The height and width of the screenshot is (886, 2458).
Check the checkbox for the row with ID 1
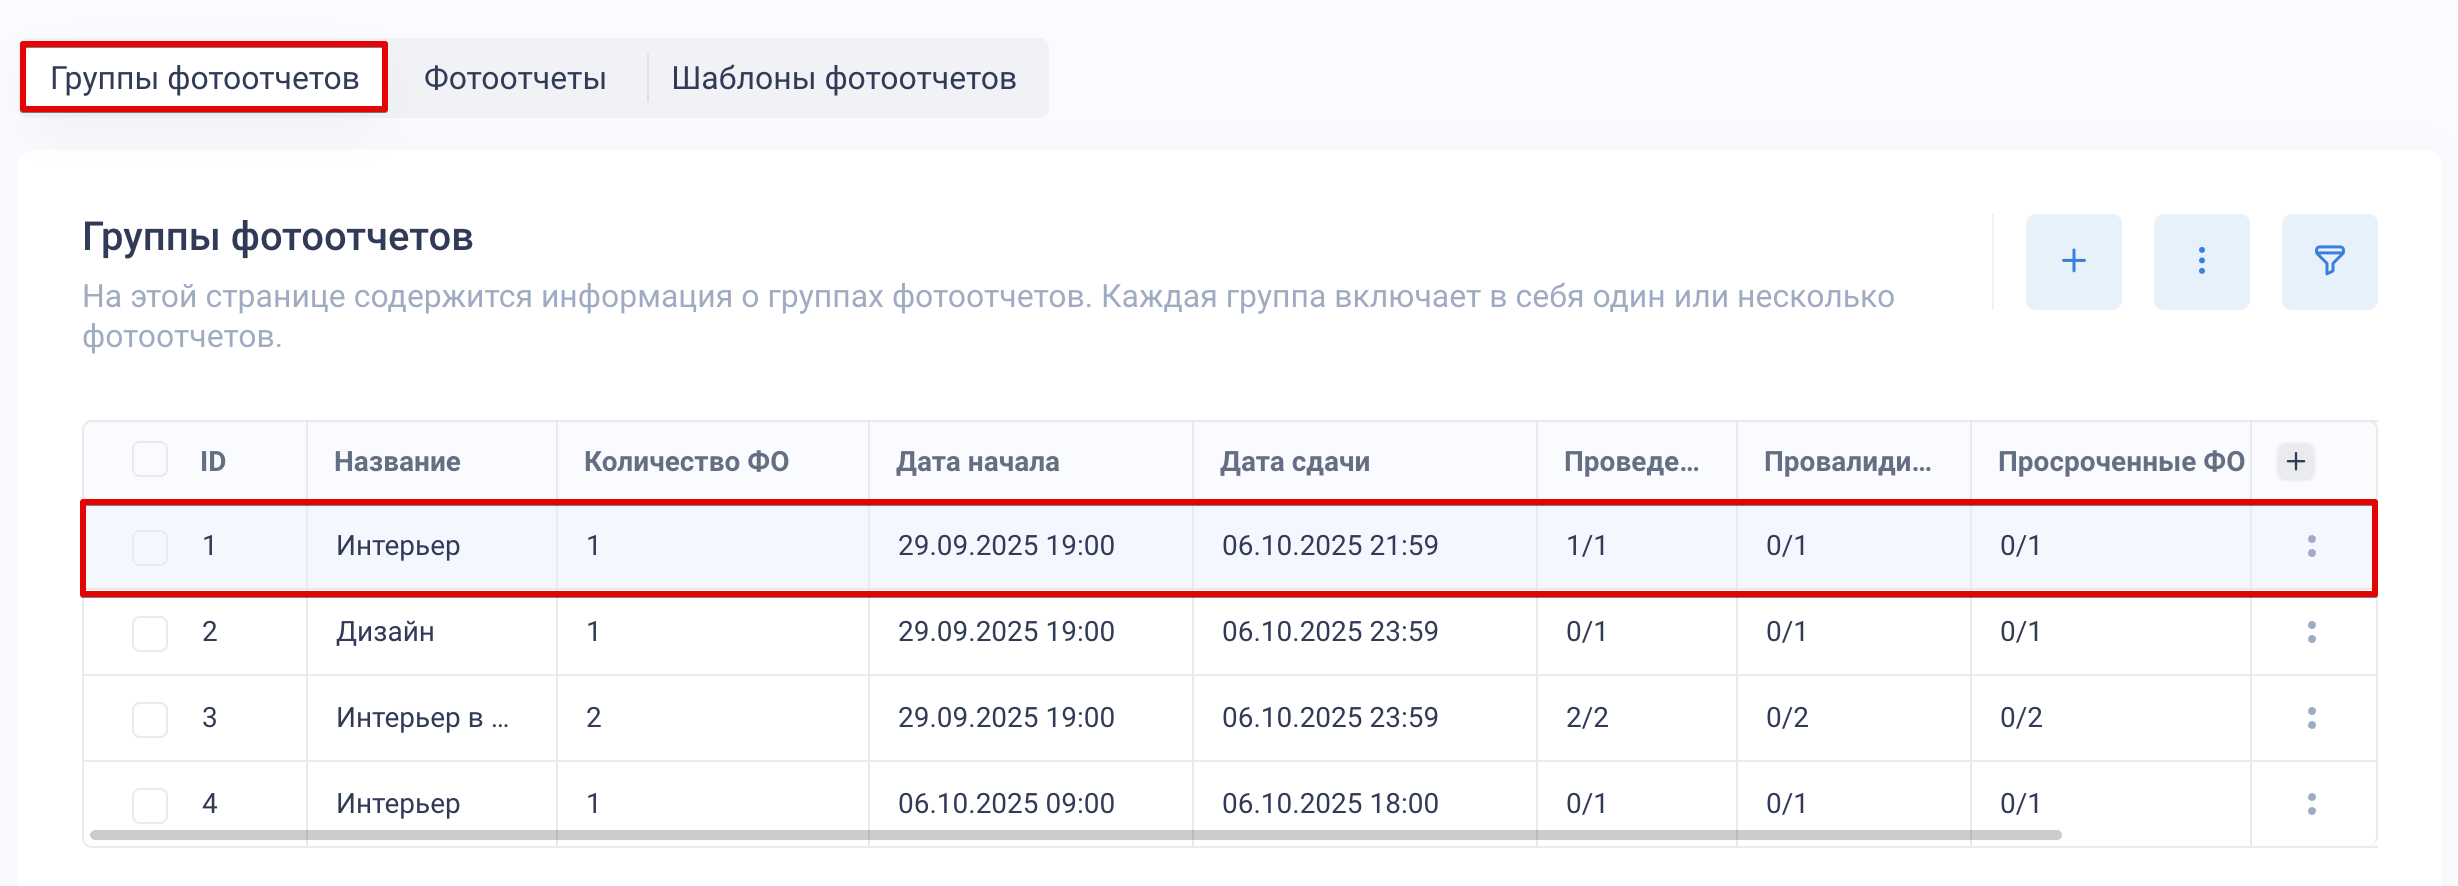pos(150,547)
